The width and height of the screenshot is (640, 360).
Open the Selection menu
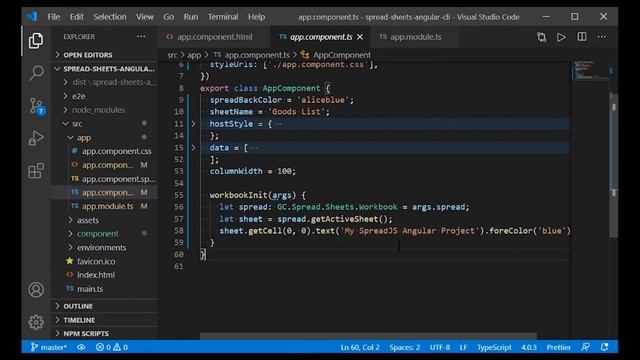(x=110, y=17)
